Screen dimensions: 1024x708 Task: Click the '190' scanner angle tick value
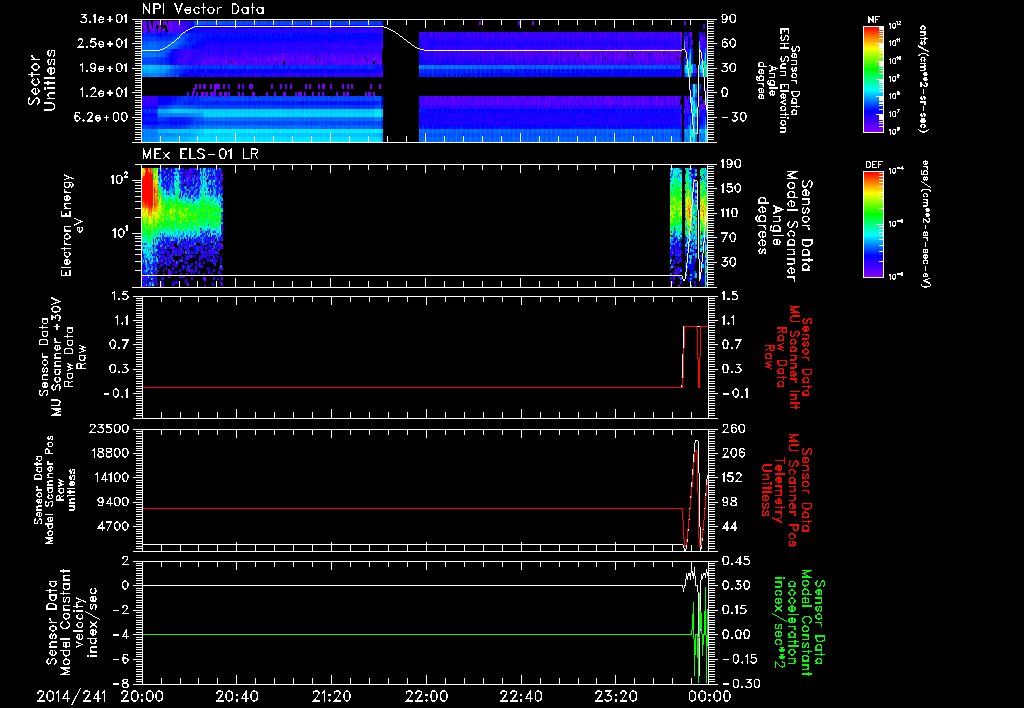click(731, 164)
